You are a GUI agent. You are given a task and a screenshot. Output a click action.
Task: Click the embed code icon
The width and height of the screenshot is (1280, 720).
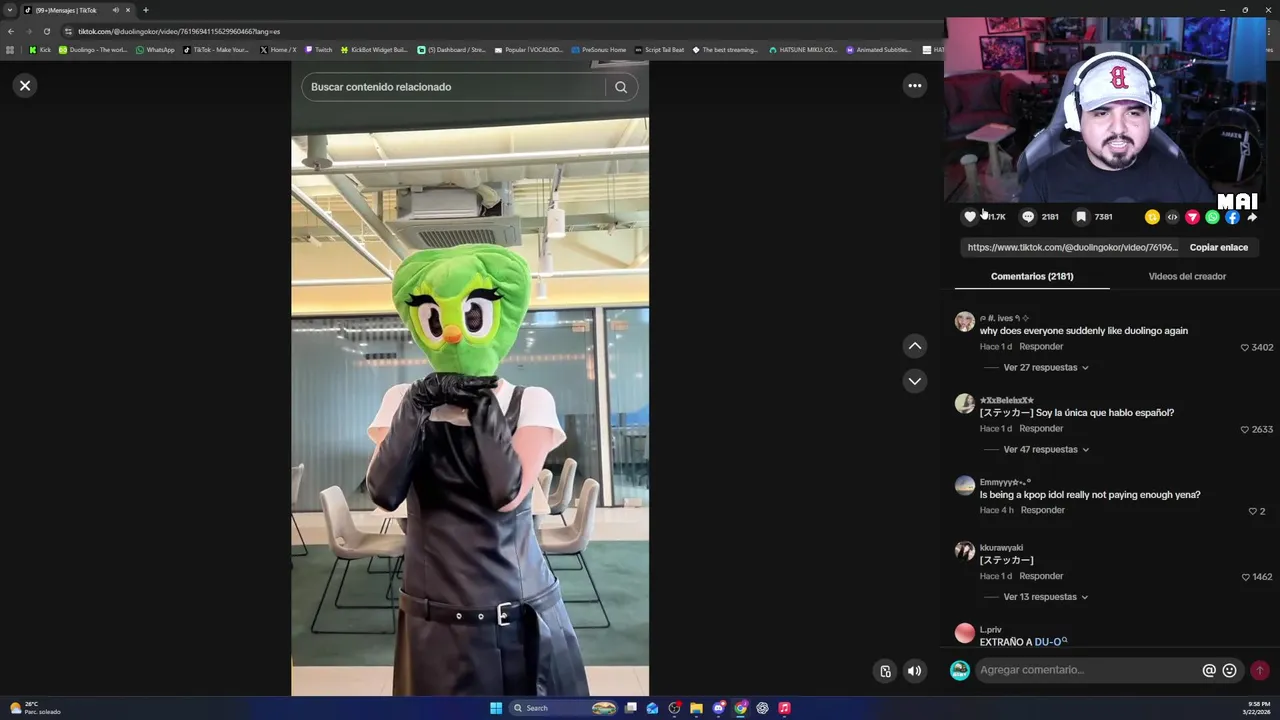coord(1172,217)
